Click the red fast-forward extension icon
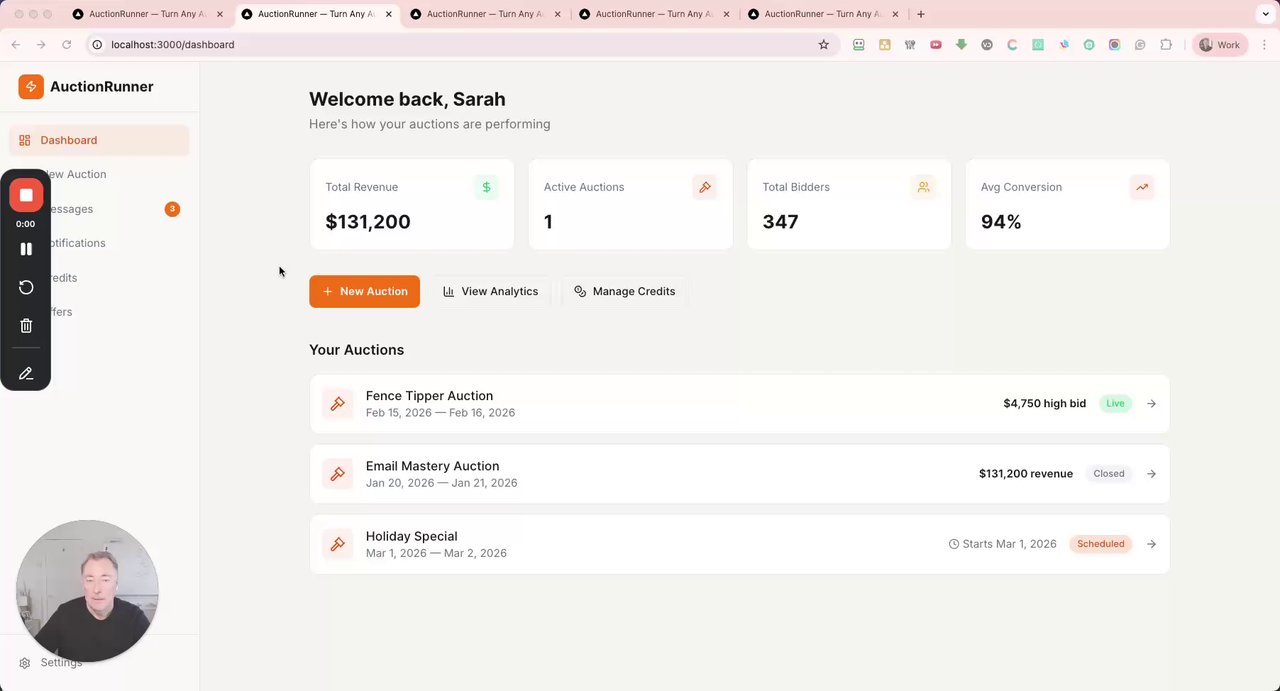Viewport: 1280px width, 691px height. click(936, 45)
